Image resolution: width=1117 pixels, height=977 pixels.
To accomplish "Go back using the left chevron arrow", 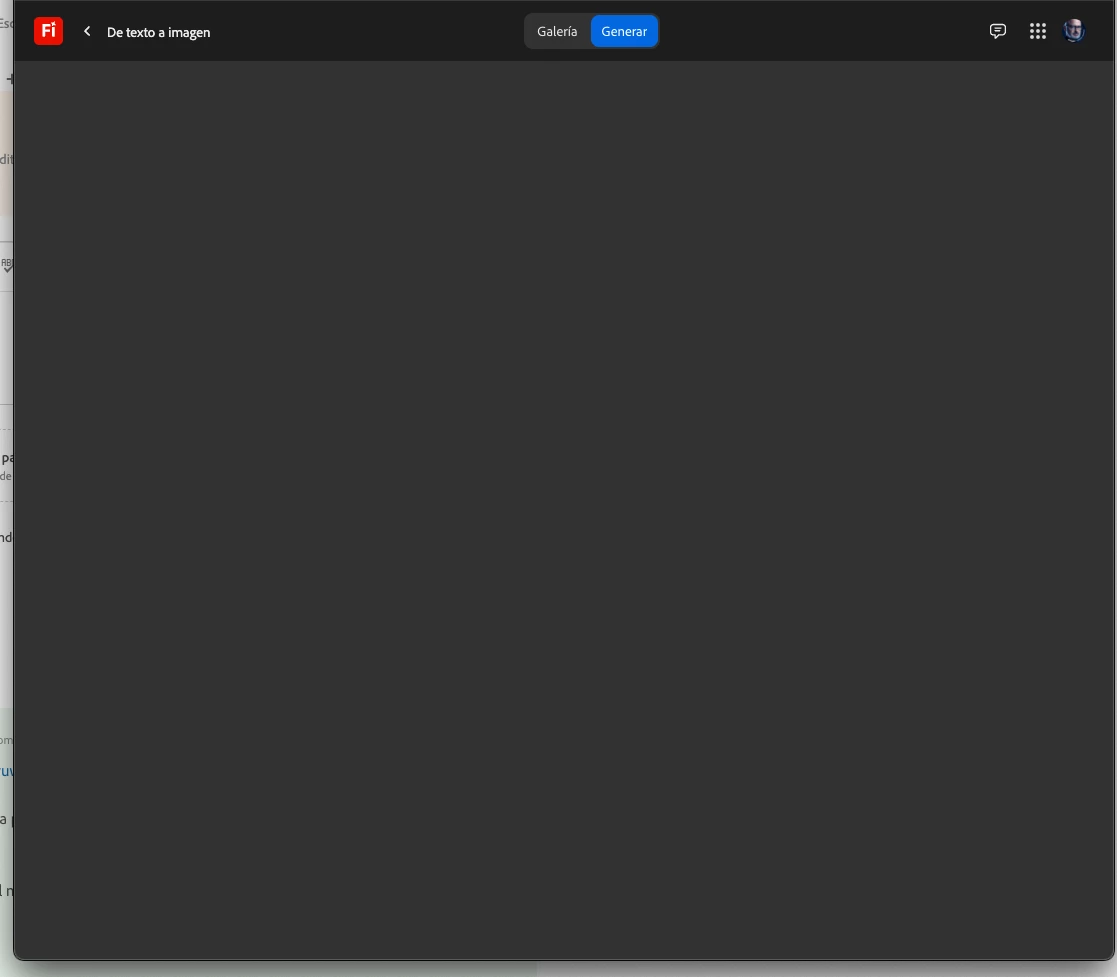I will (x=87, y=31).
